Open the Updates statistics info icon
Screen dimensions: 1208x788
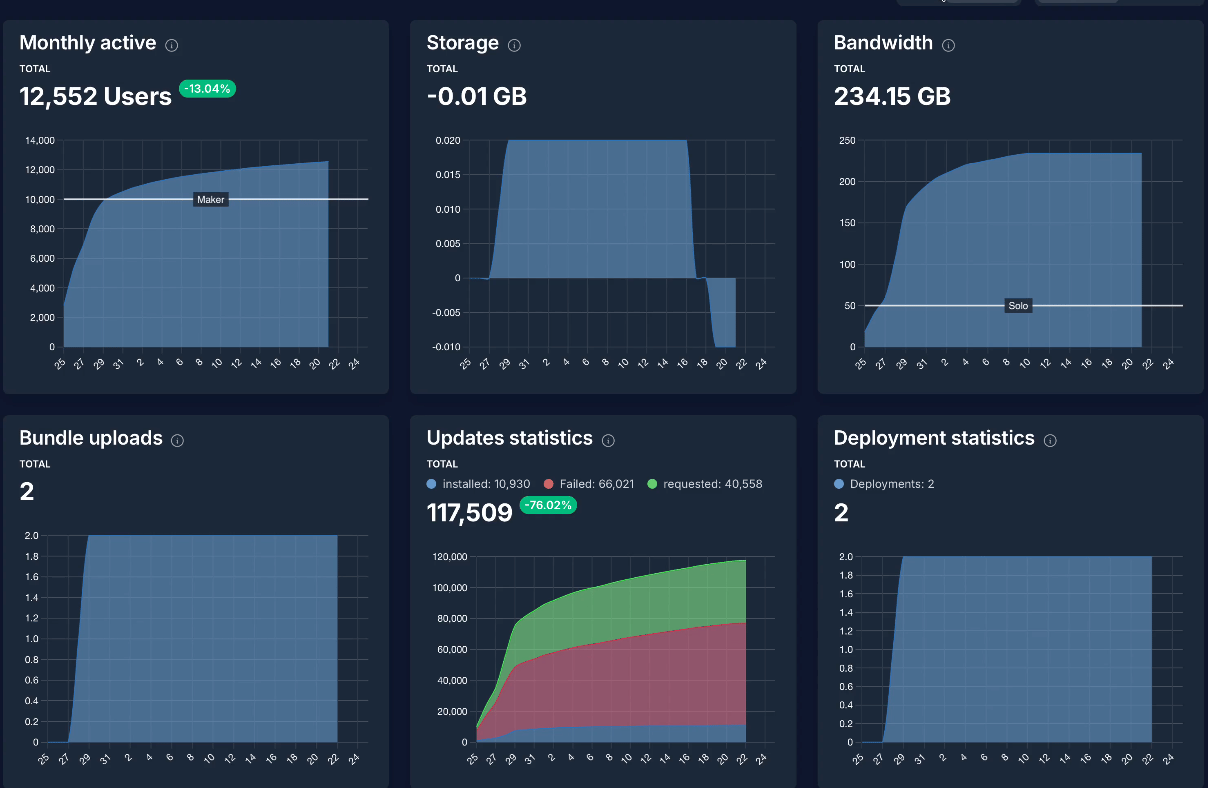(608, 440)
